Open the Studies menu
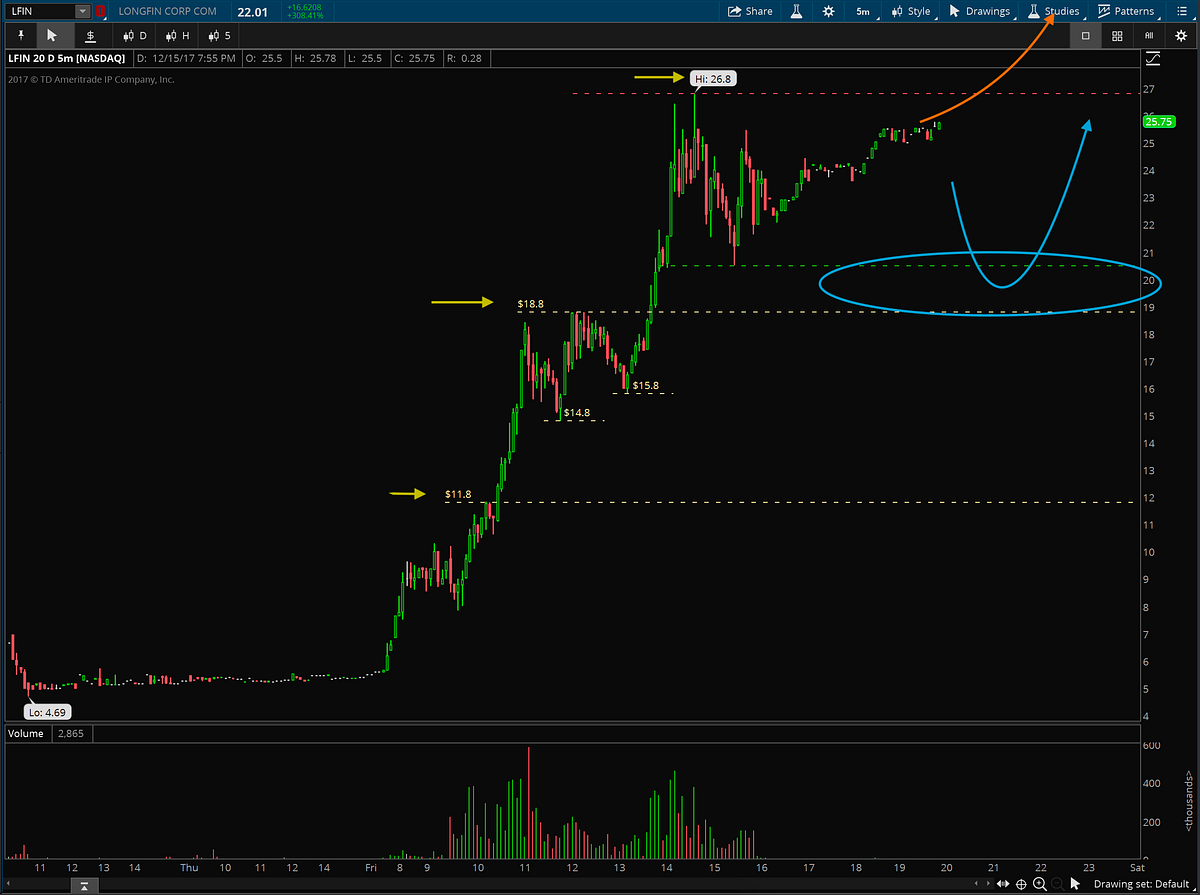The image size is (1200, 895). (1053, 10)
